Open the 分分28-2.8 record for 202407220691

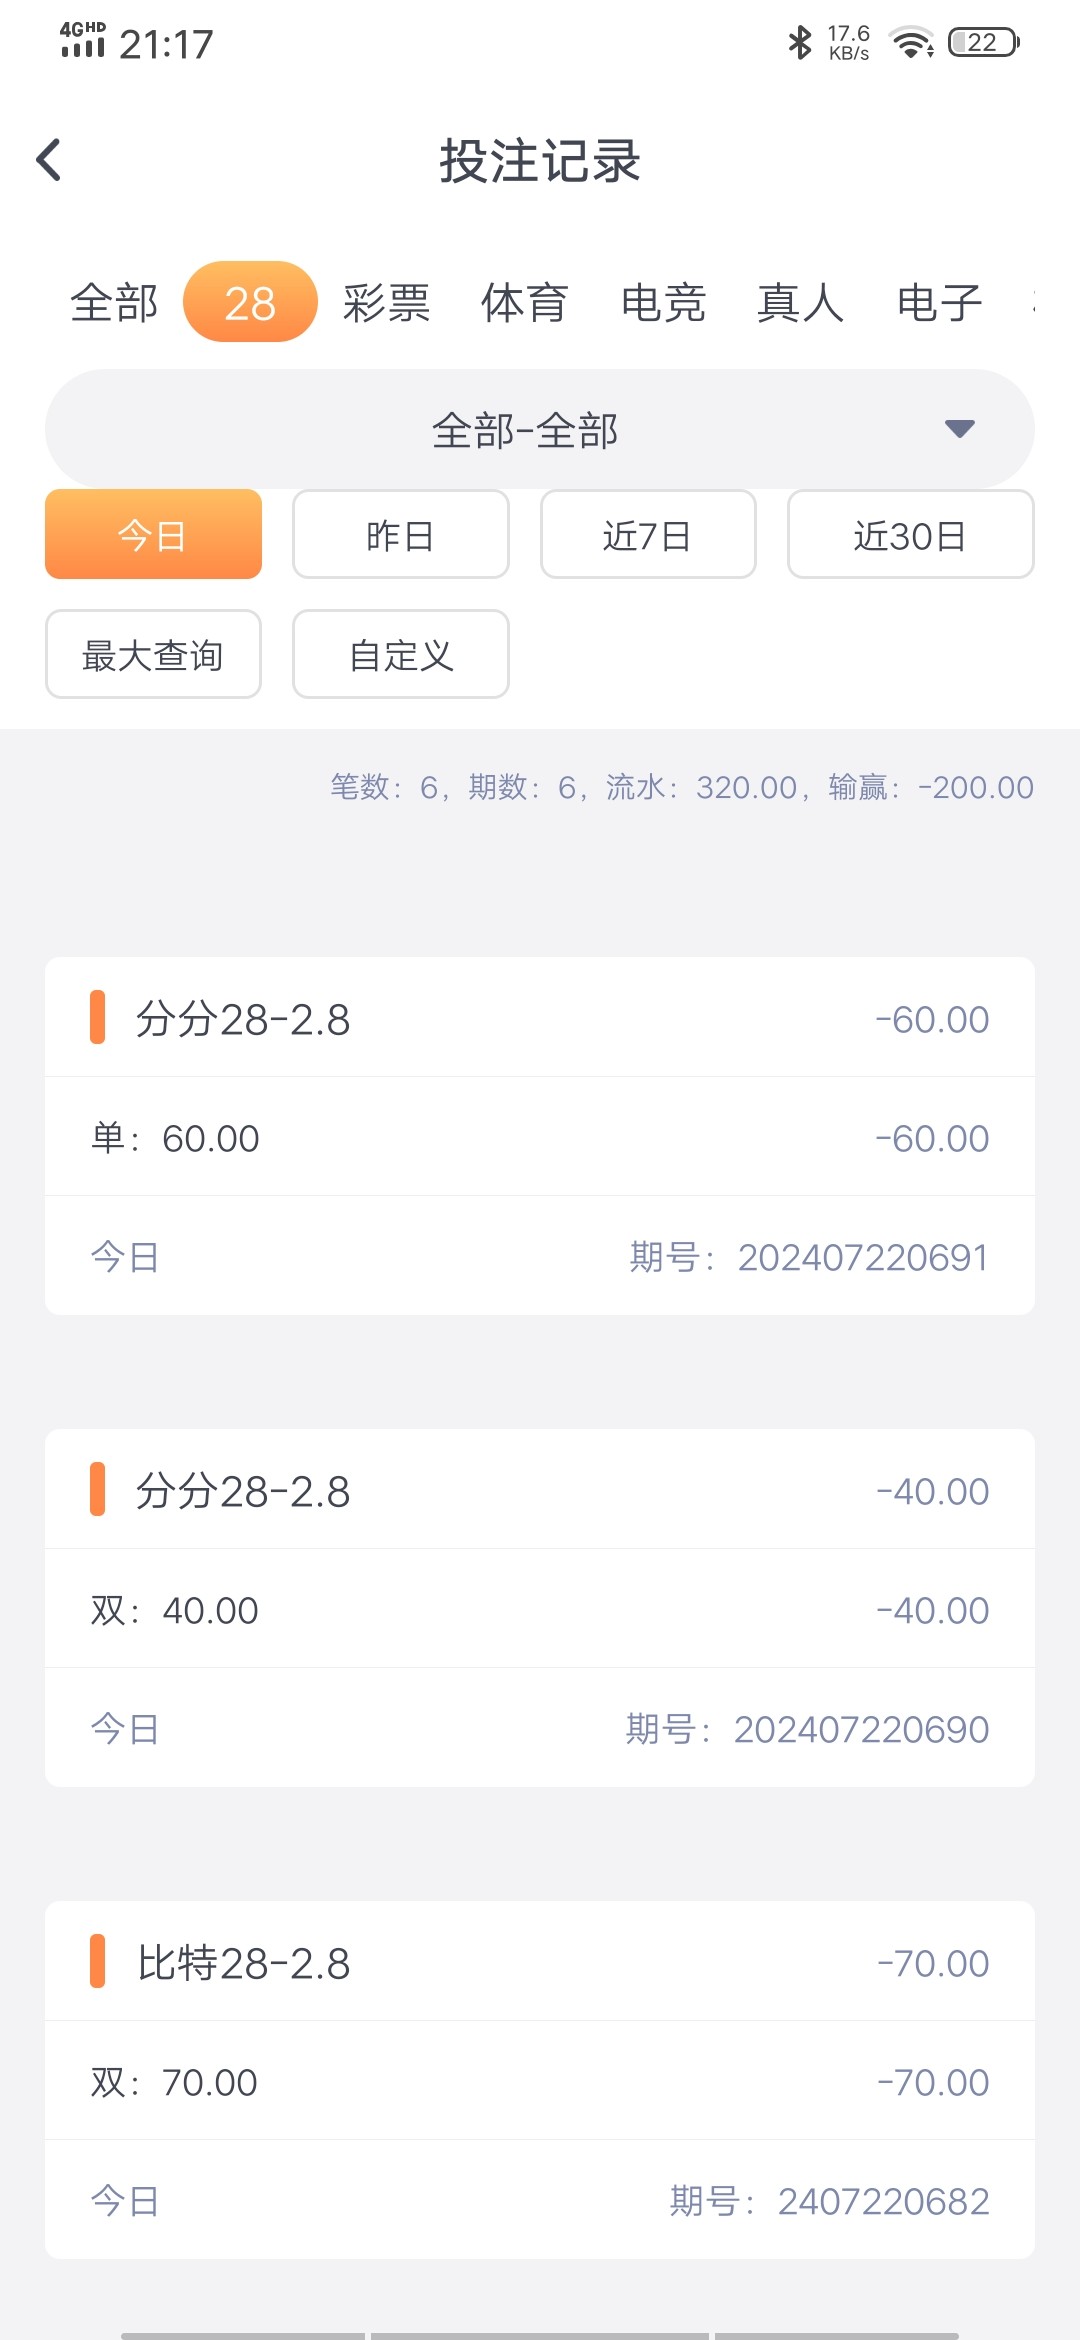pos(539,1135)
